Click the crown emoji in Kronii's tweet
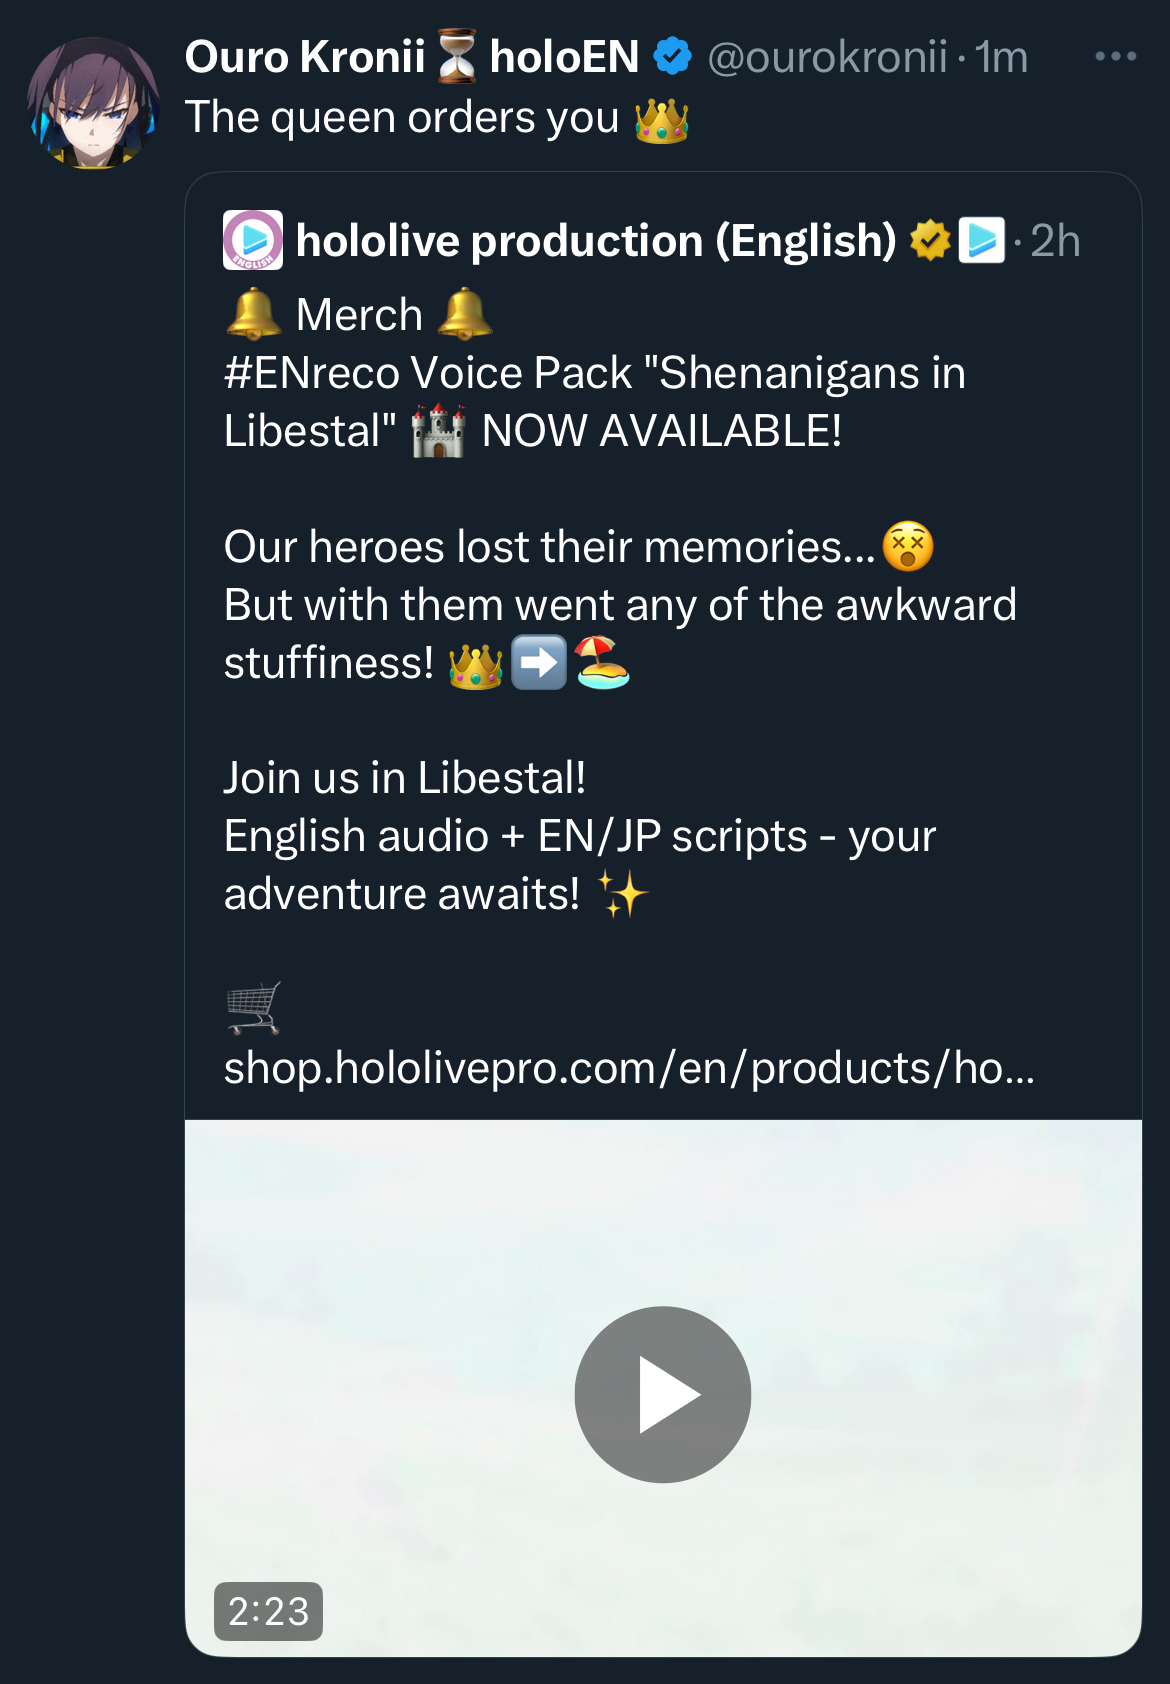The height and width of the screenshot is (1684, 1170). [661, 119]
